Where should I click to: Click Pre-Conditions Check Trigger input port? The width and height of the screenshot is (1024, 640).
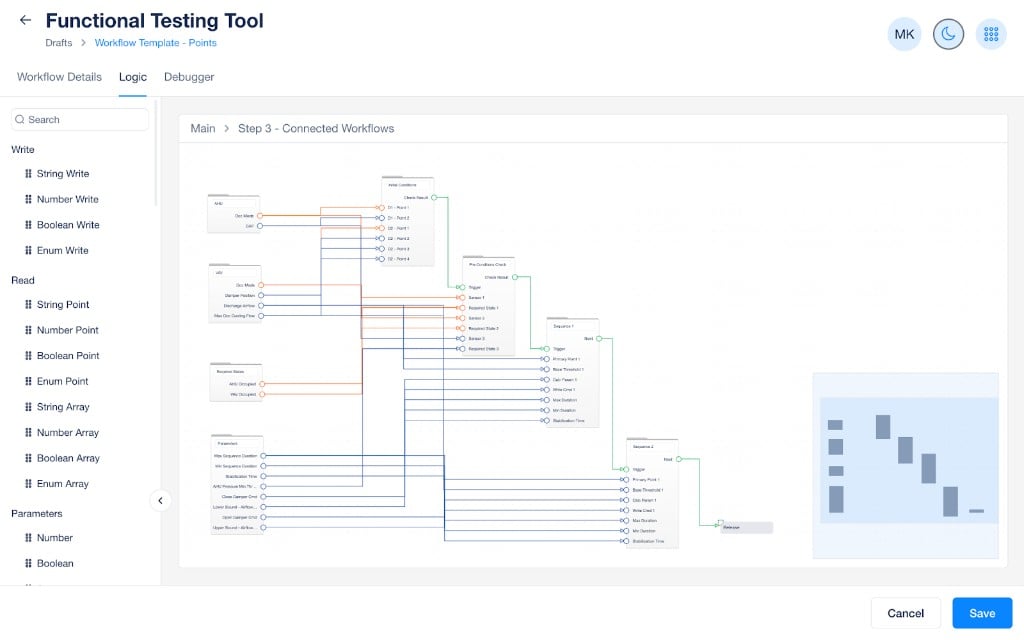(x=462, y=287)
